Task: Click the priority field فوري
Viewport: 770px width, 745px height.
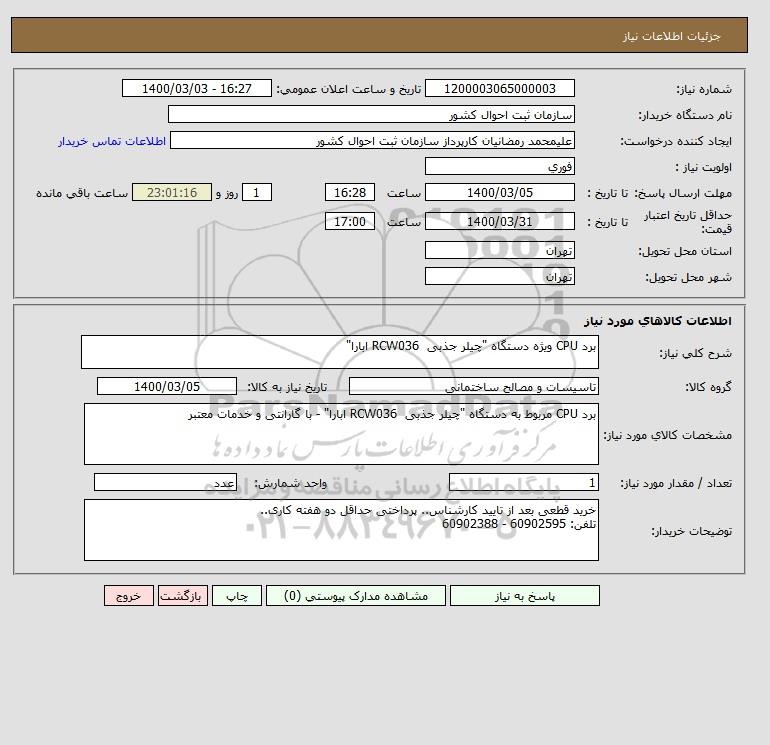Action: point(499,166)
